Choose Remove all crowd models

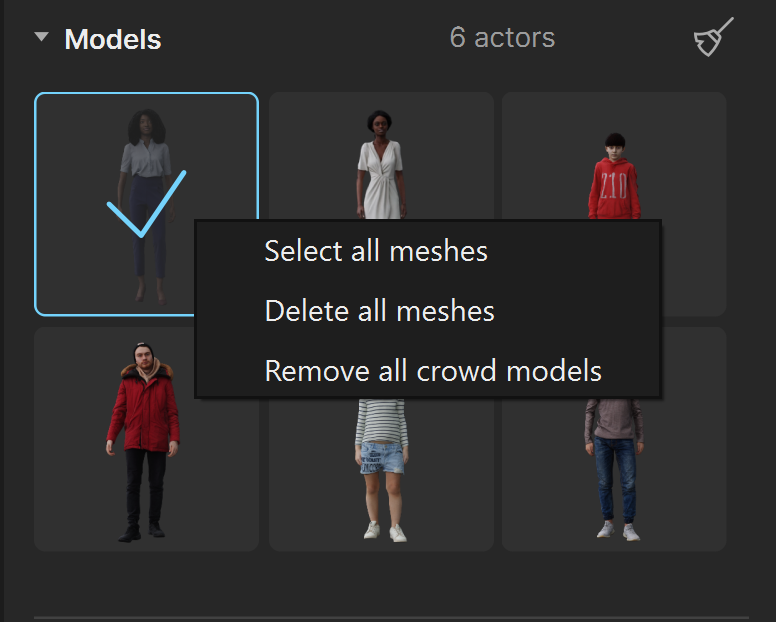(x=433, y=371)
